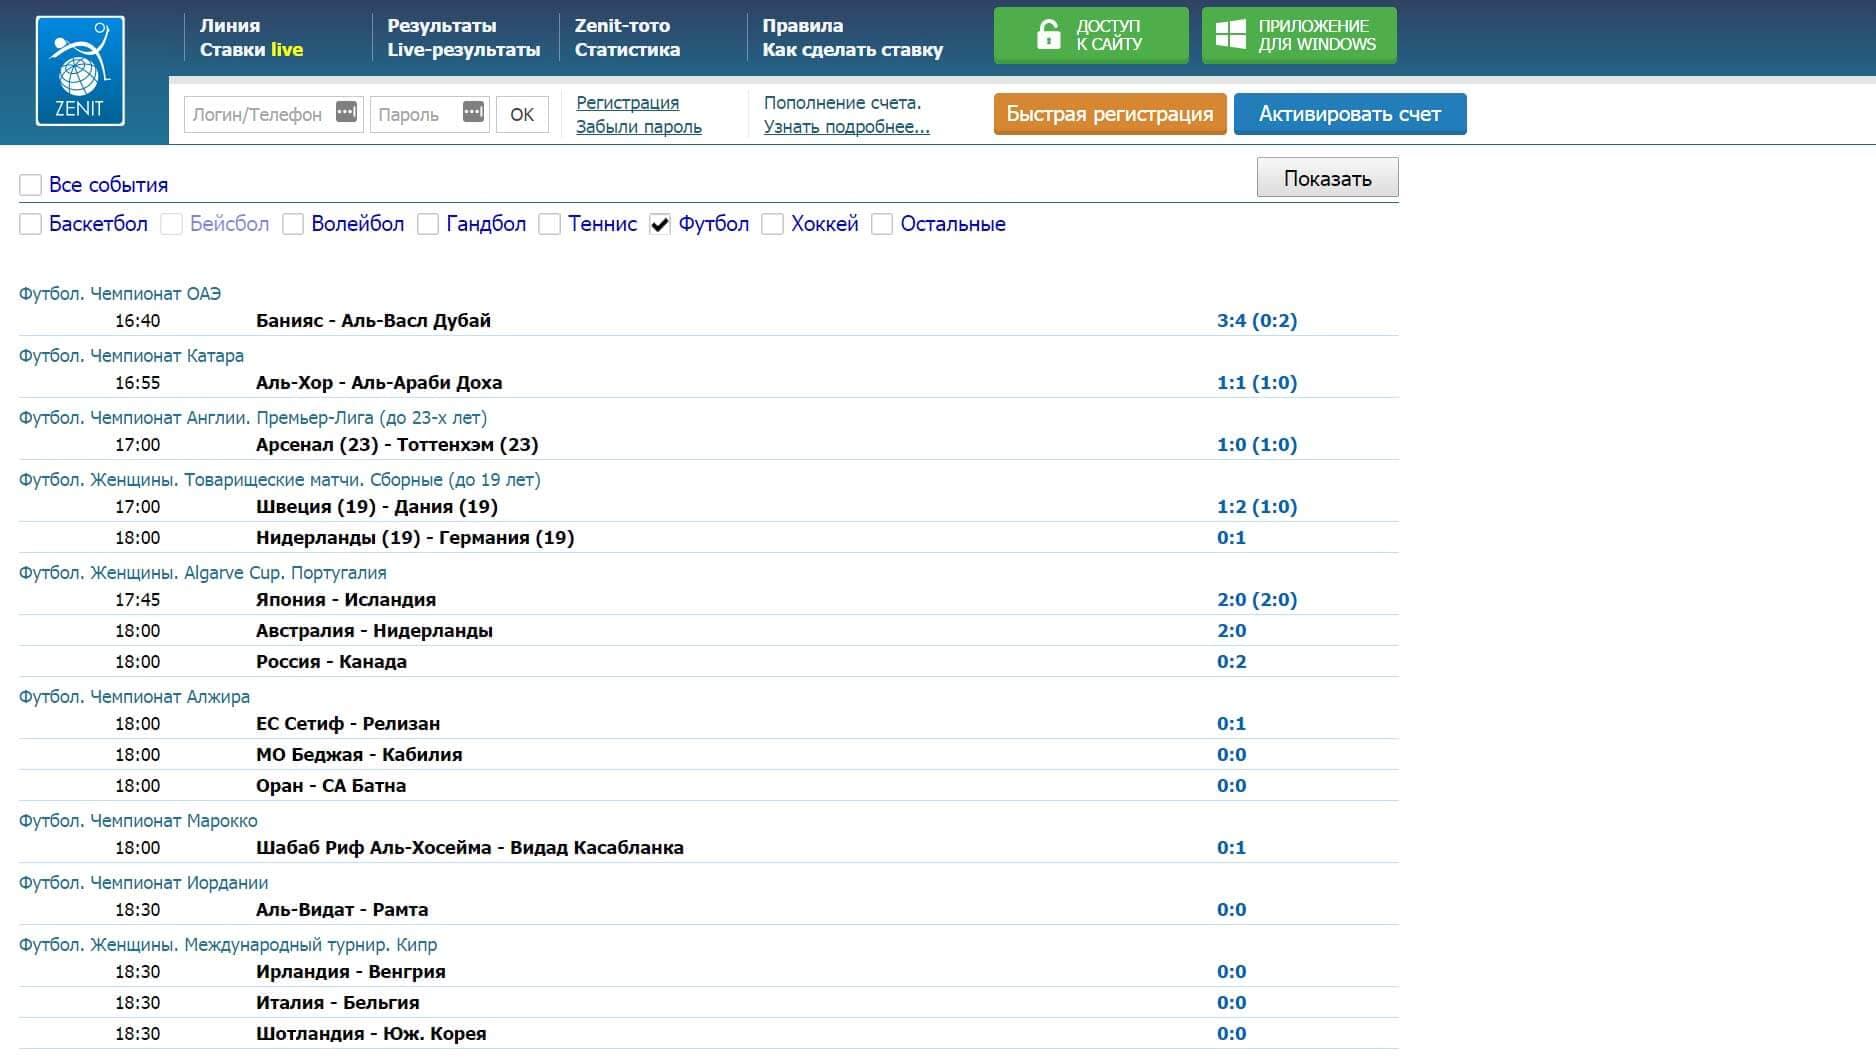Viewport: 1876px width, 1060px height.
Task: Select match 'Австралия - Нидерланды'
Action: point(374,631)
